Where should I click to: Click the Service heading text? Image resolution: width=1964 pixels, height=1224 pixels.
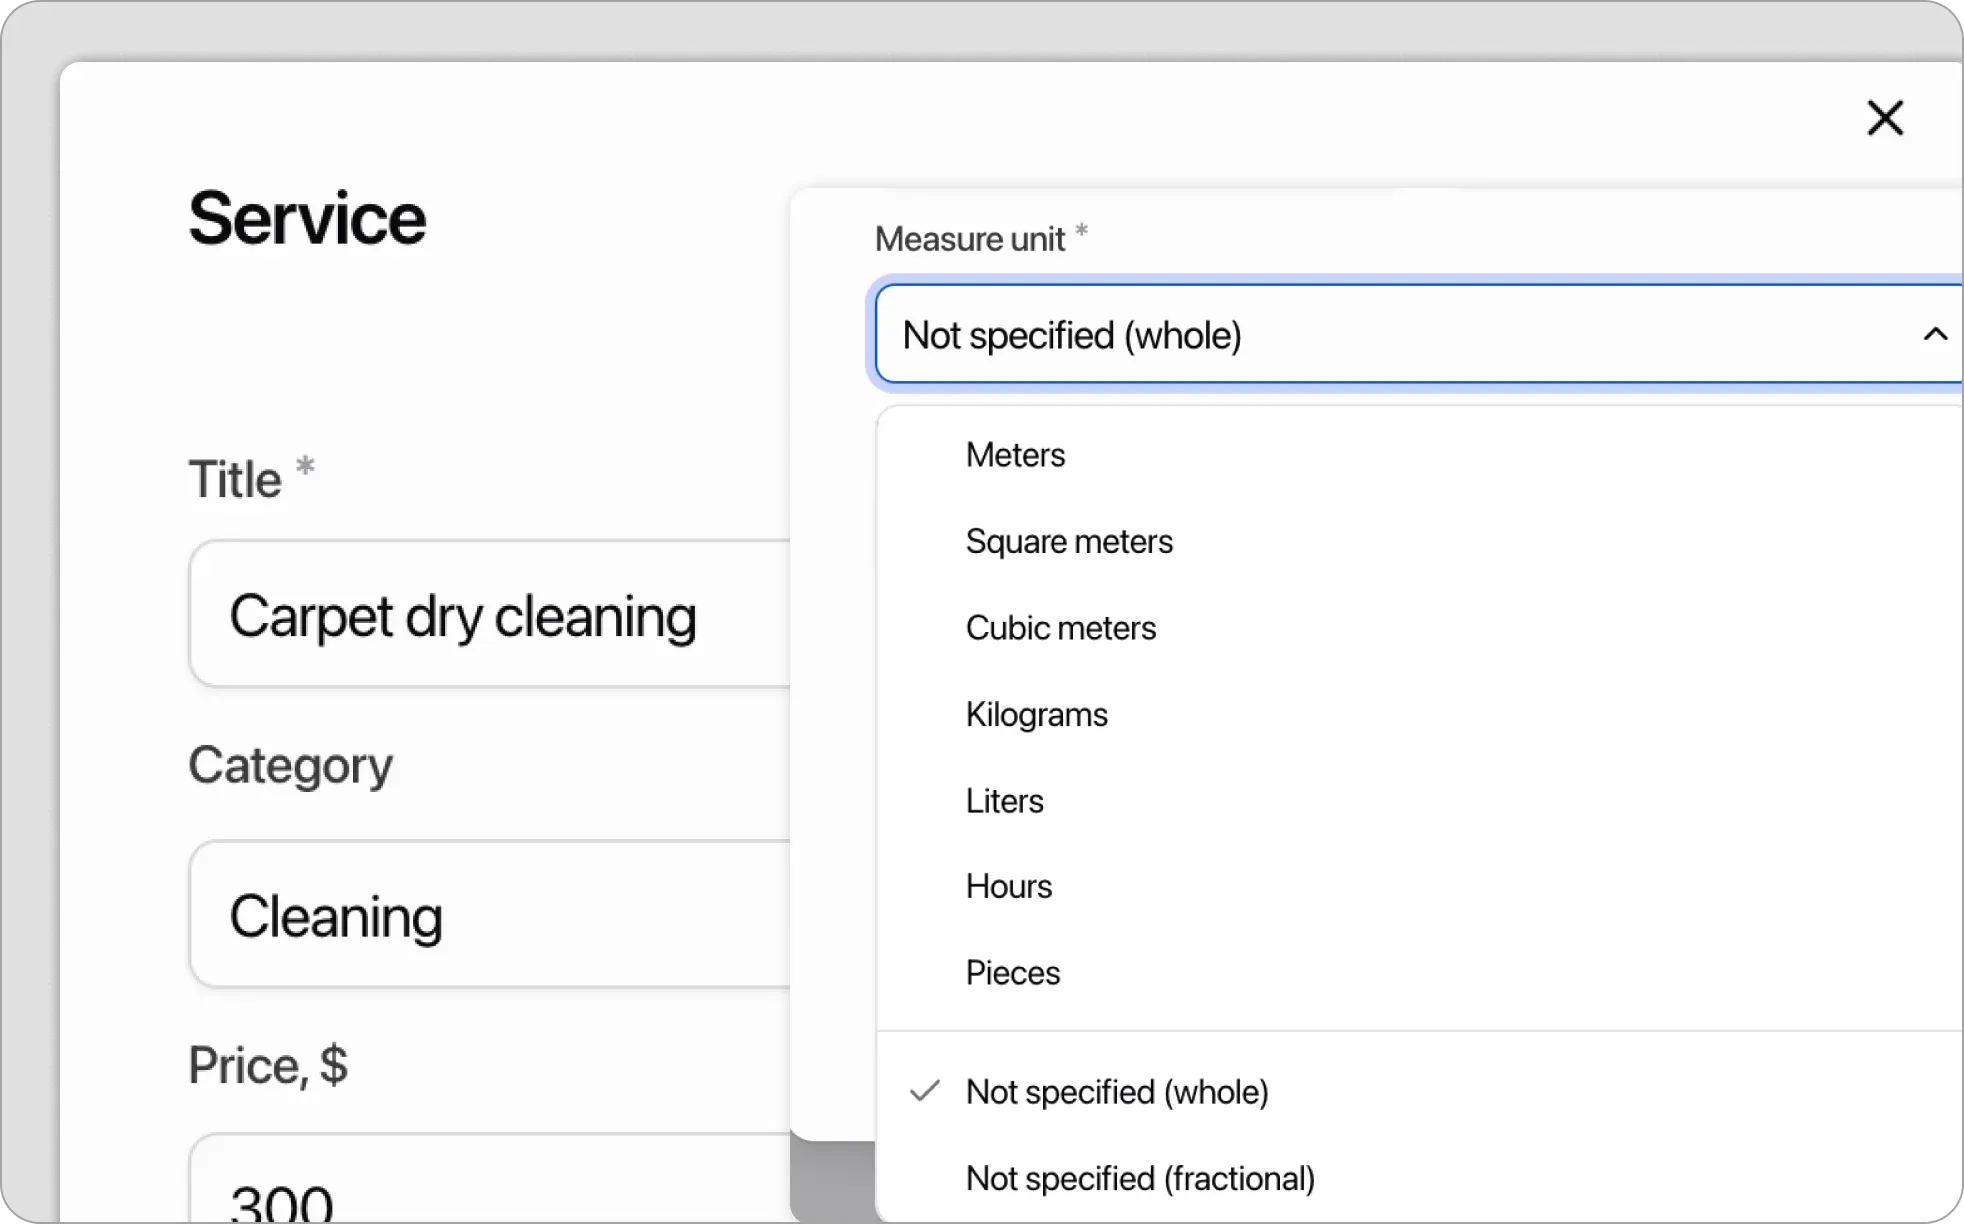coord(307,218)
